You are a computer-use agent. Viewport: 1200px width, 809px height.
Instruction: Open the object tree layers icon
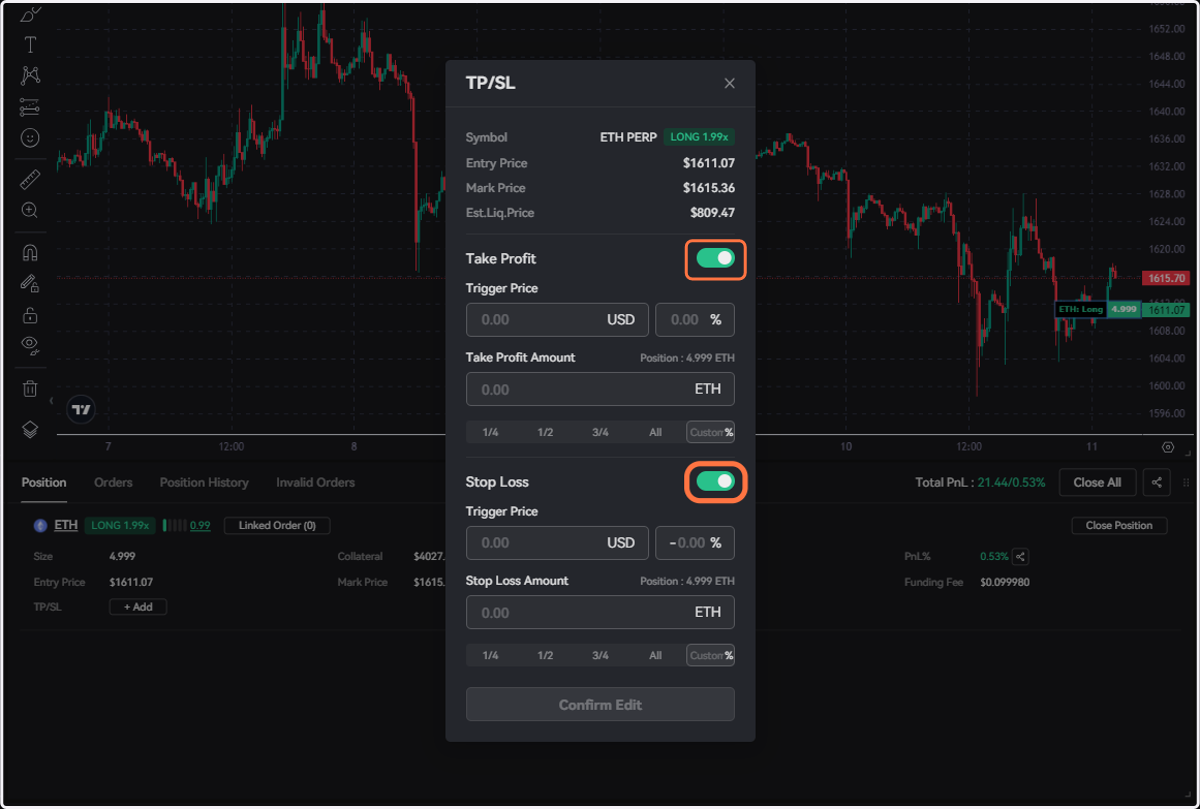(30, 429)
